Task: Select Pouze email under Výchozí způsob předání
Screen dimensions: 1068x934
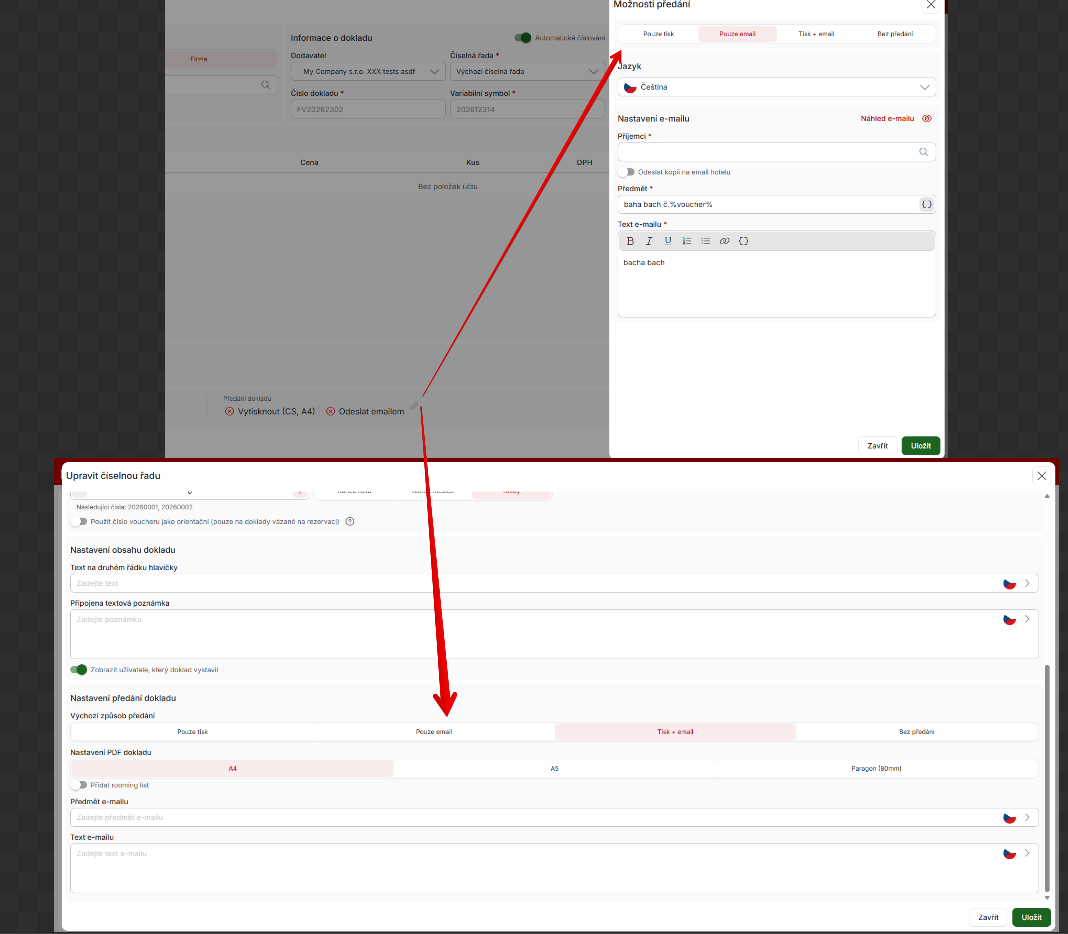Action: point(434,732)
